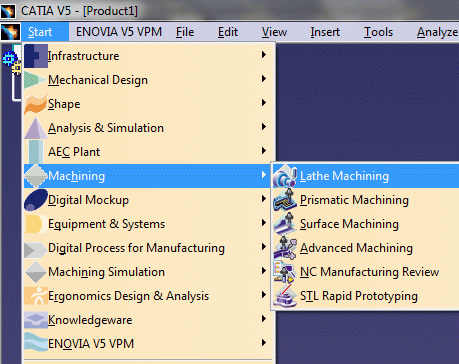459x364 pixels.
Task: Expand Digital Mockup submenu arrow
Action: (x=264, y=198)
